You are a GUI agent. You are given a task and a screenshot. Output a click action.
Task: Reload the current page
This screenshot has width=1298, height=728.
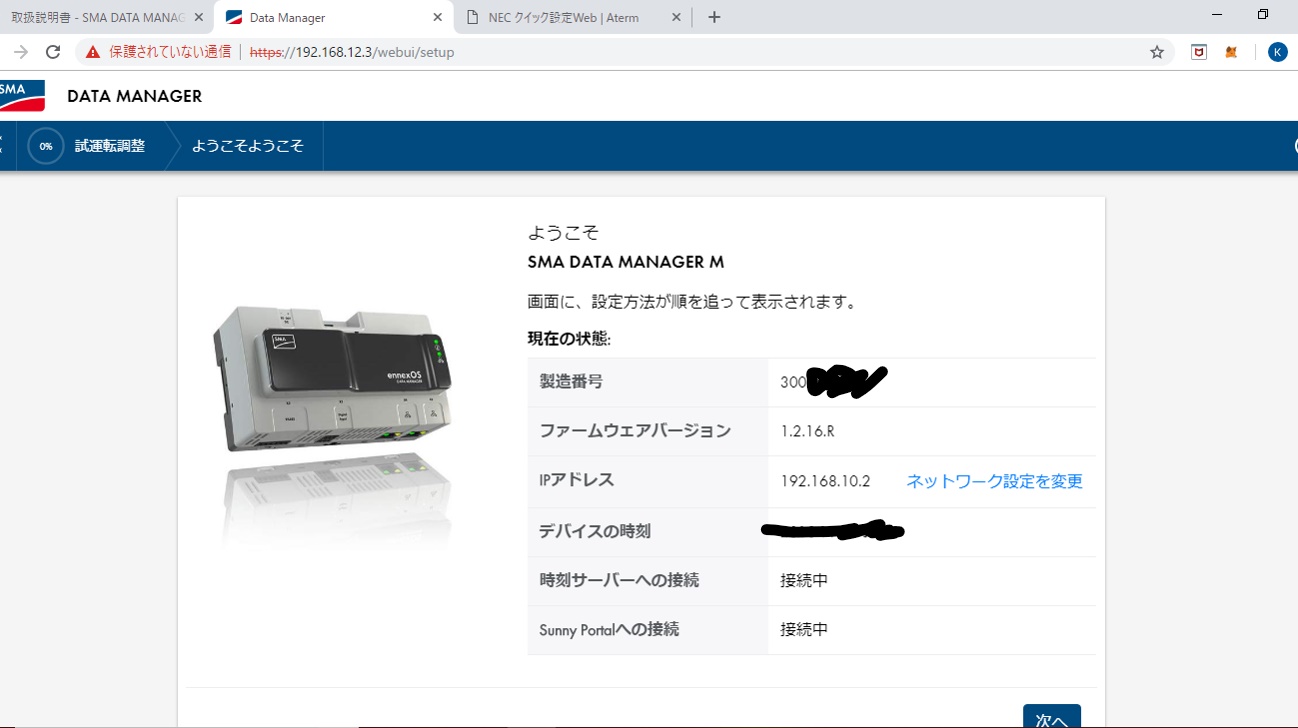pyautogui.click(x=54, y=52)
